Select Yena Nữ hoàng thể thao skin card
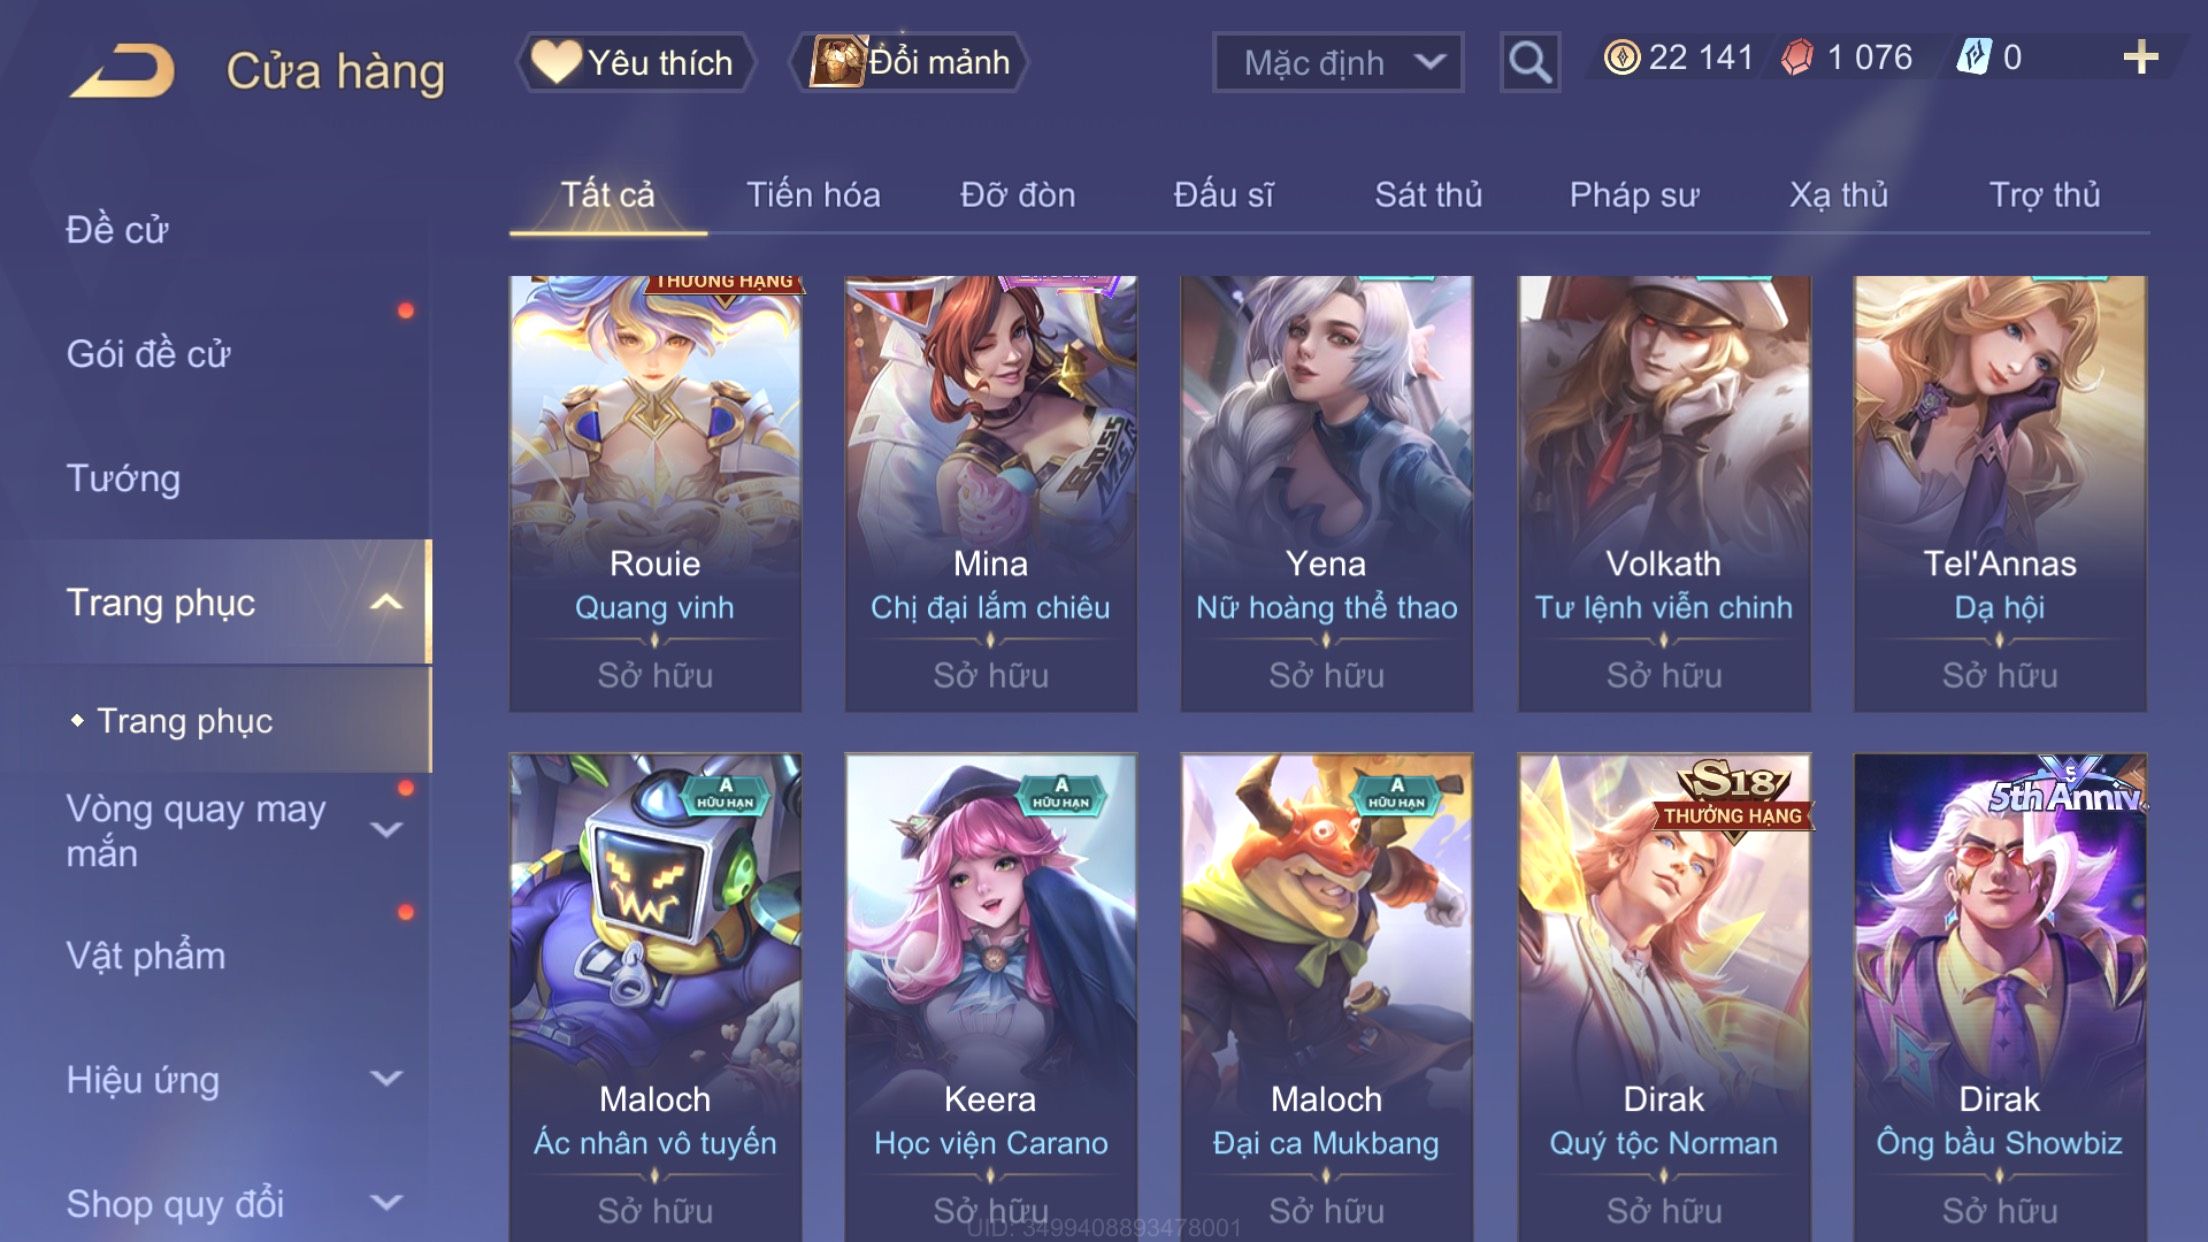 [x=1326, y=494]
